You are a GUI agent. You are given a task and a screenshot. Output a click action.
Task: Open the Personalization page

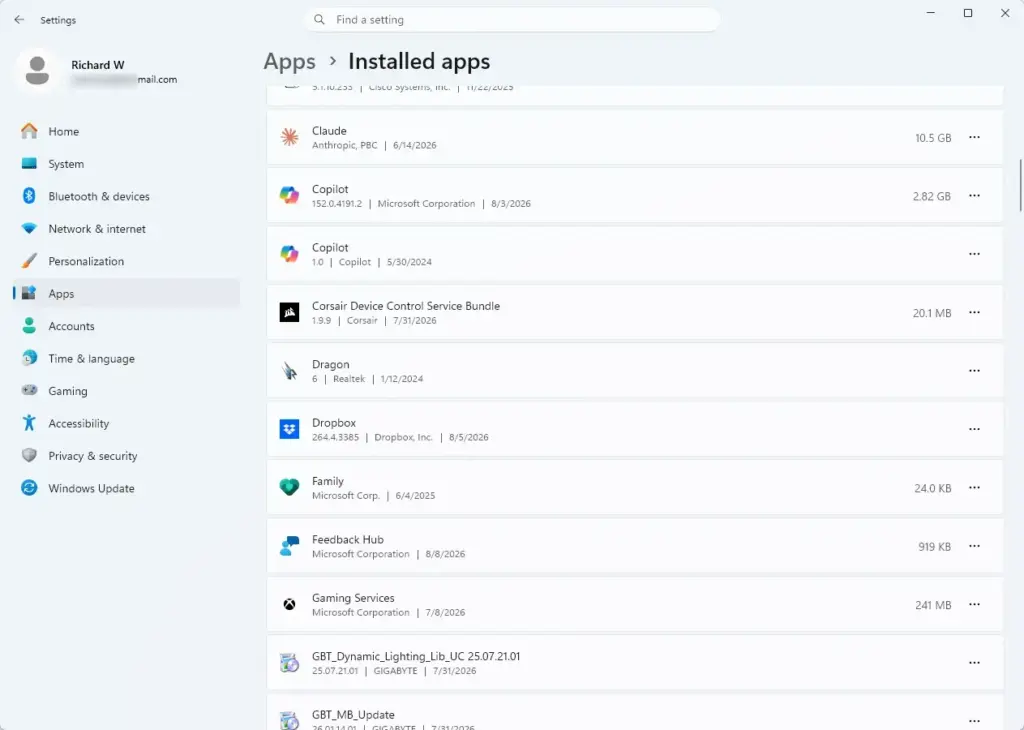pyautogui.click(x=126, y=261)
